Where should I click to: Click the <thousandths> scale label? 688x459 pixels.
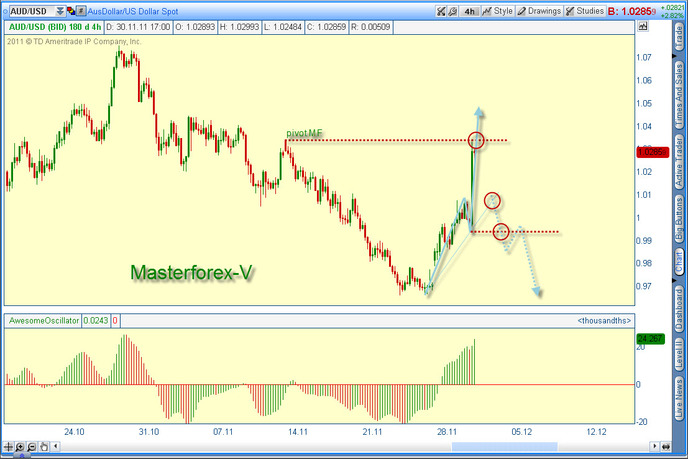click(604, 321)
